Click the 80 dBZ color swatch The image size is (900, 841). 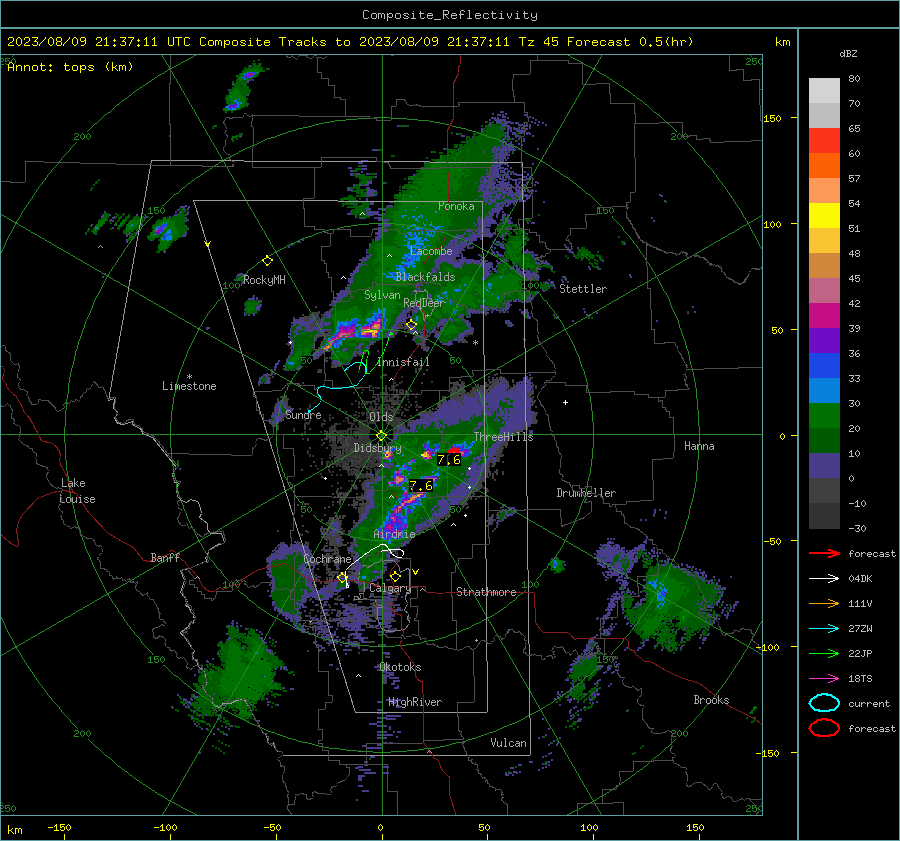click(824, 90)
